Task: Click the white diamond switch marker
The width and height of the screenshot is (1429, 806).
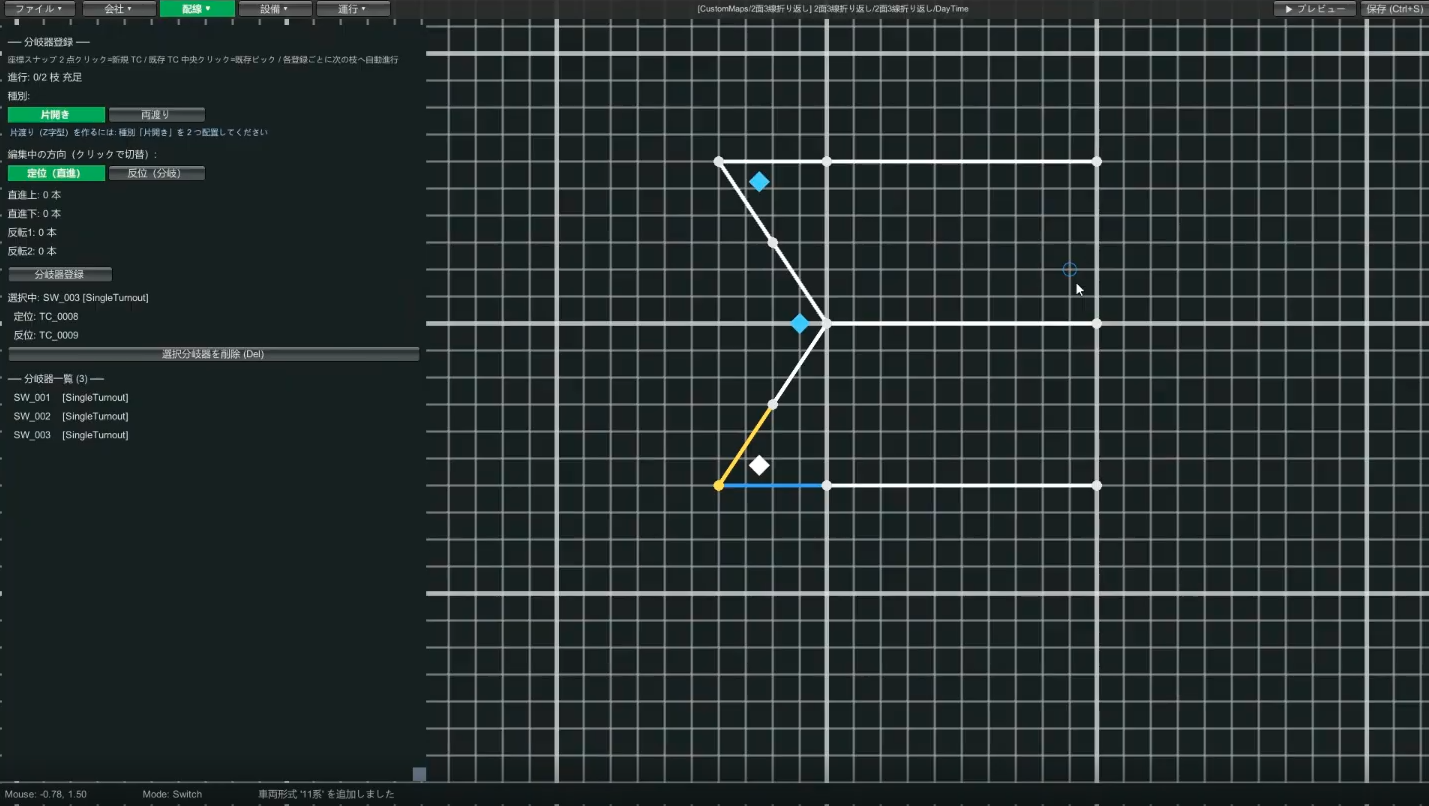Action: pos(759,465)
